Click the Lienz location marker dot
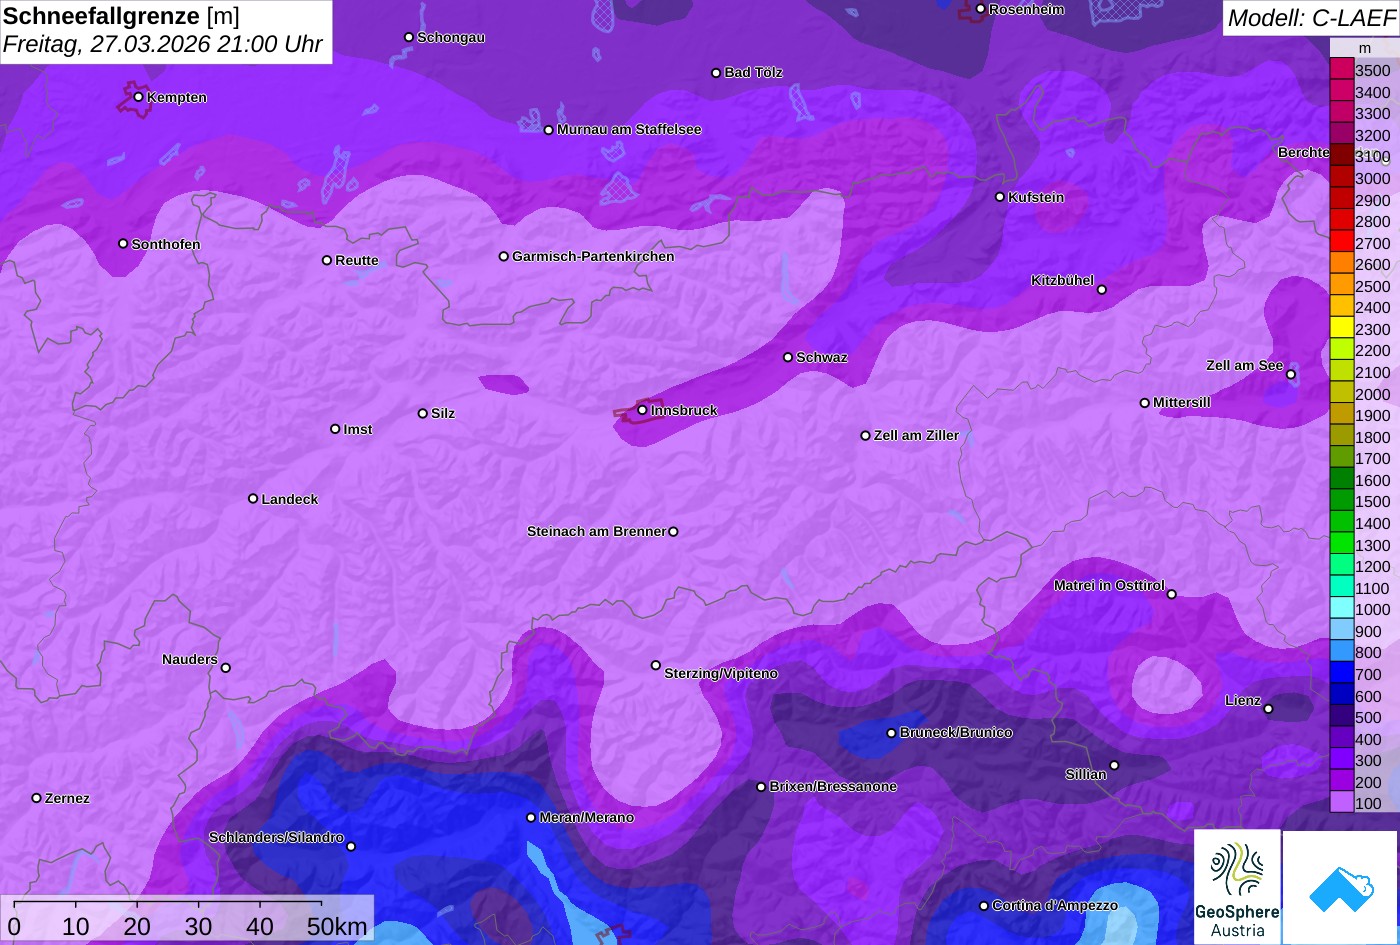The image size is (1400, 945). [x=1268, y=709]
